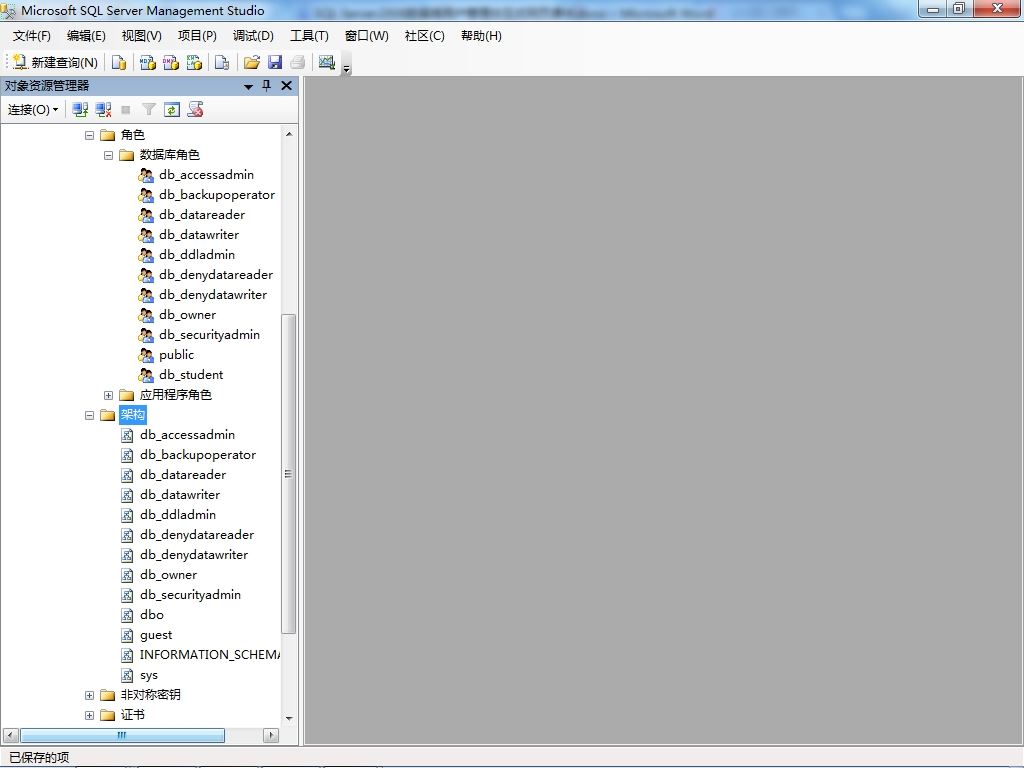Click the Activity Monitor toolbar icon
This screenshot has height=768, width=1024.
(x=327, y=62)
